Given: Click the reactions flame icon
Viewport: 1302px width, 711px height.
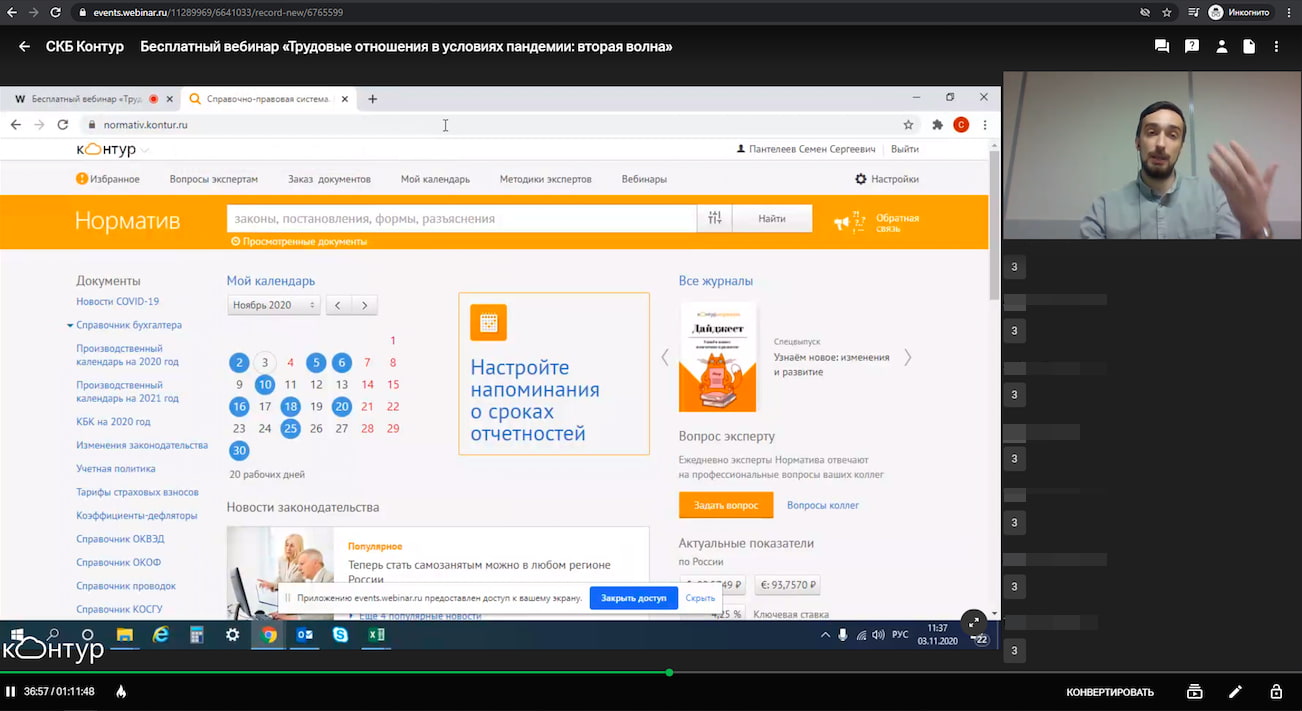Looking at the screenshot, I should click(120, 691).
